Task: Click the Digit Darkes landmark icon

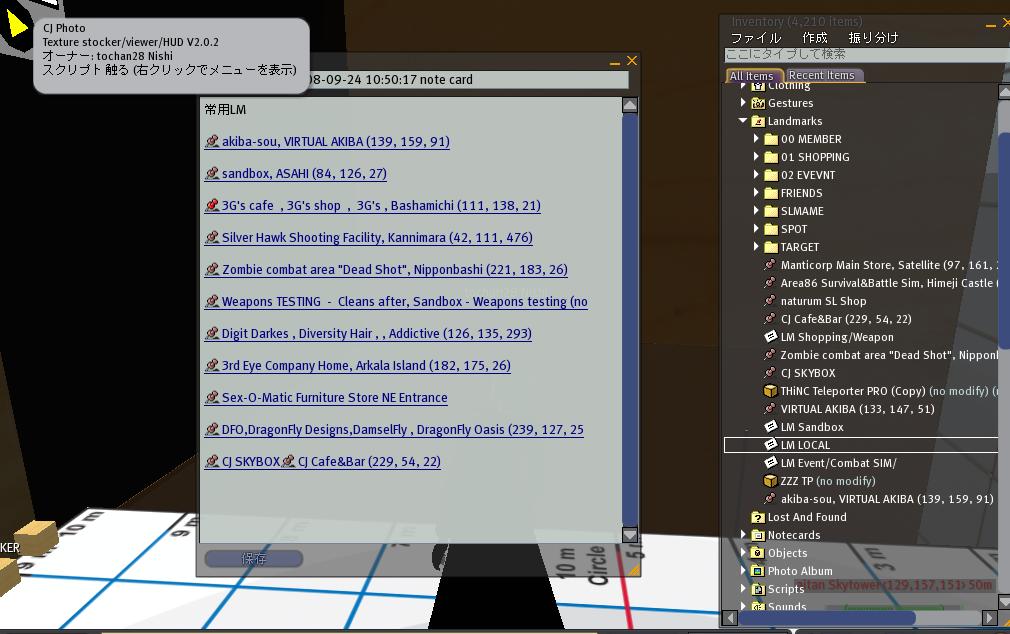Action: [212, 333]
